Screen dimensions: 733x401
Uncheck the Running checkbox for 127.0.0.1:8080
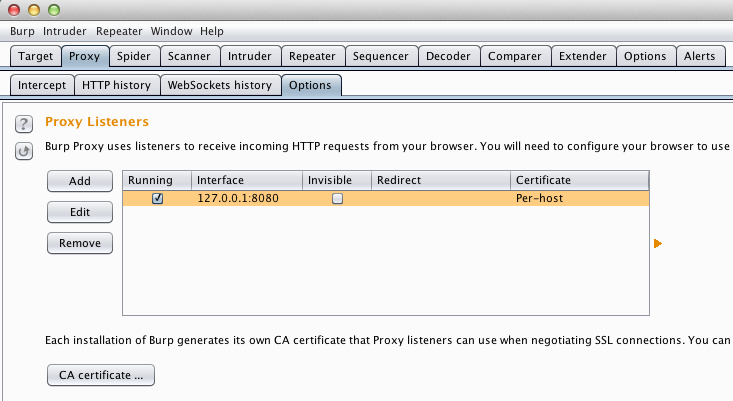[157, 199]
